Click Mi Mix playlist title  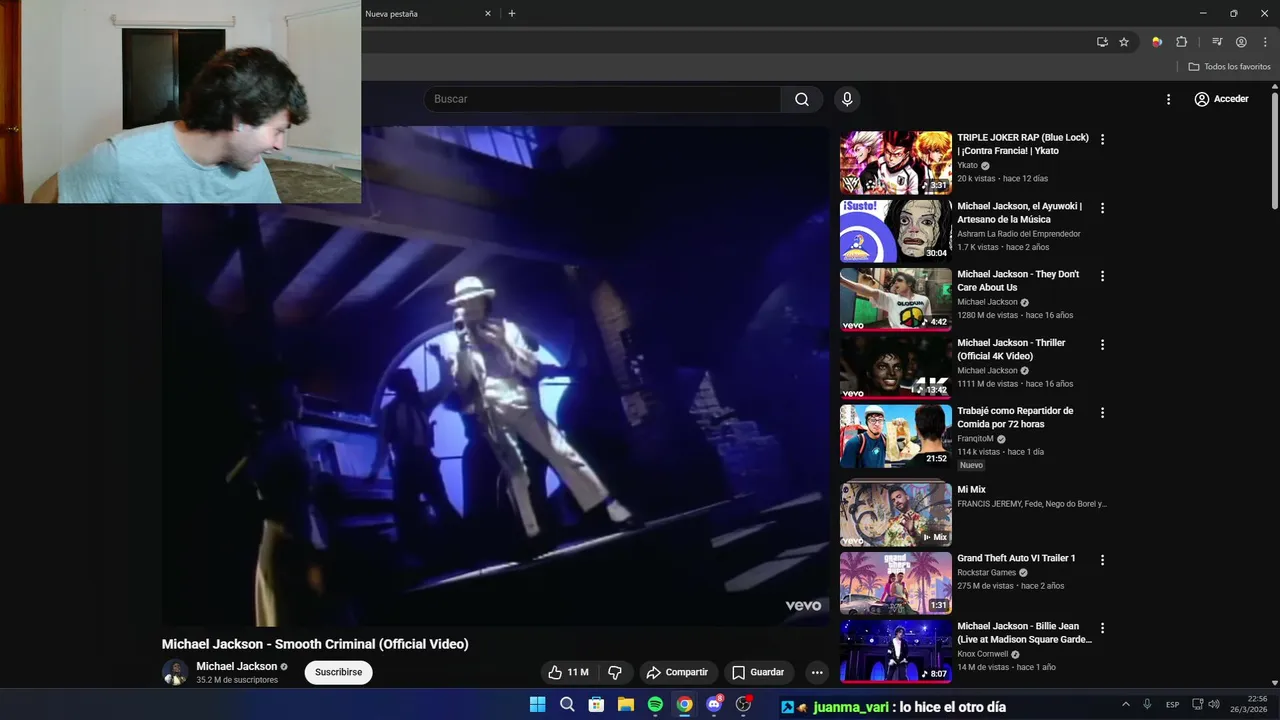(x=971, y=490)
